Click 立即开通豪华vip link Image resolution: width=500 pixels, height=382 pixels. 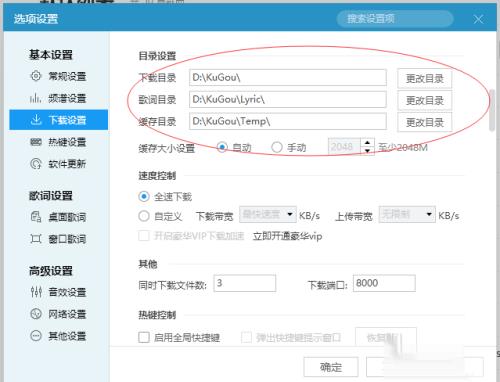pyautogui.click(x=287, y=236)
